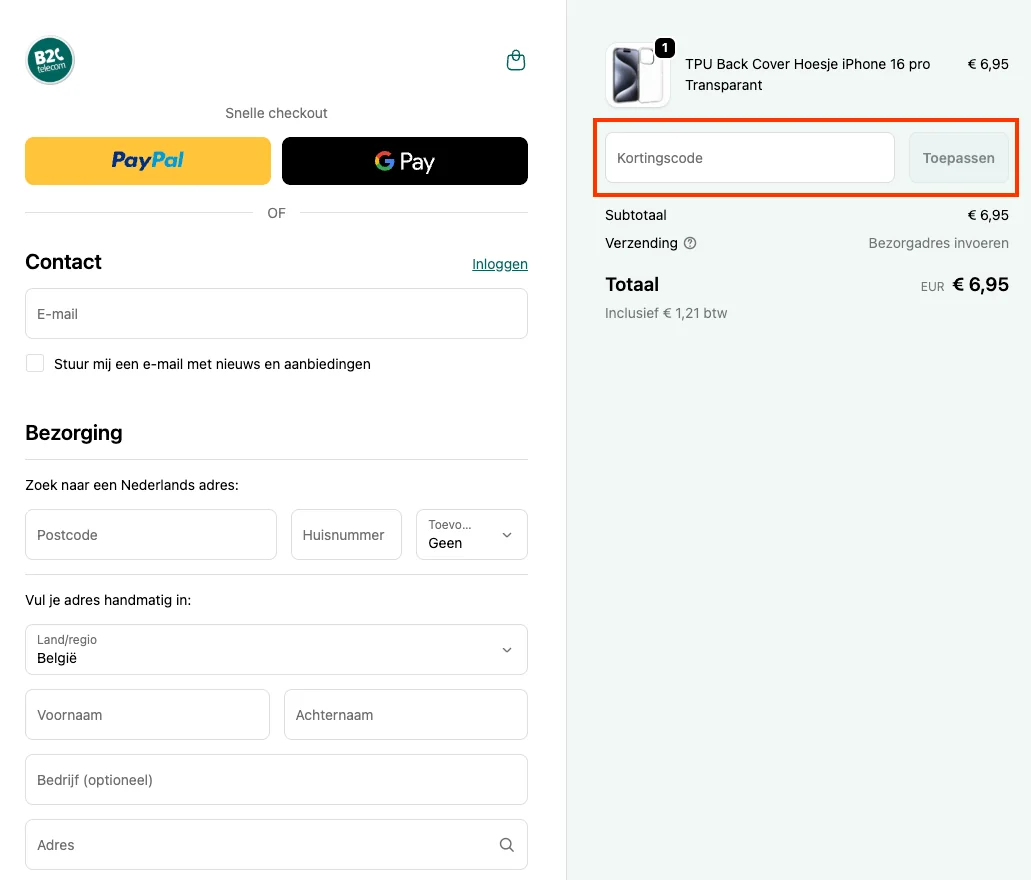Click the search magnifier in Adres field

(507, 845)
